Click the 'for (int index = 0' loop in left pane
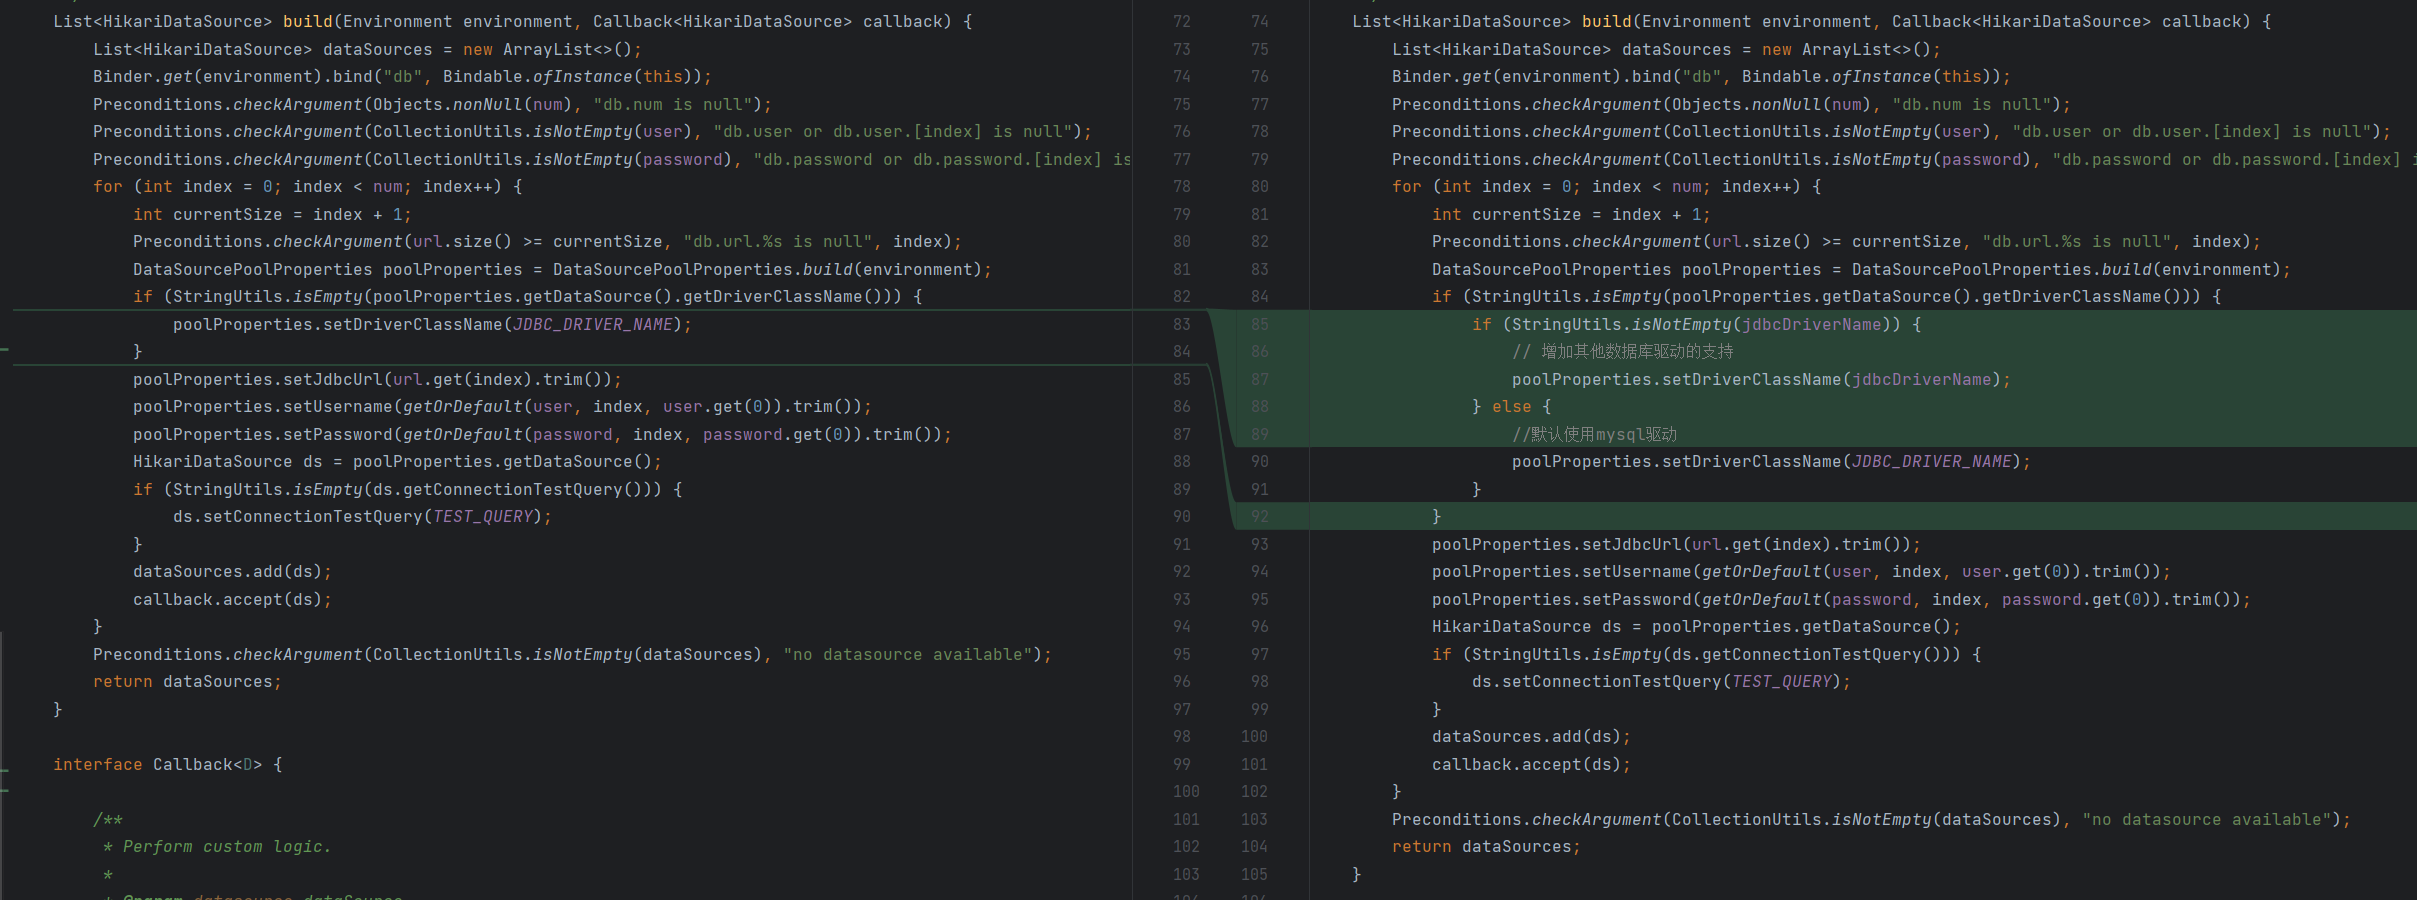This screenshot has width=2417, height=900. point(307,187)
